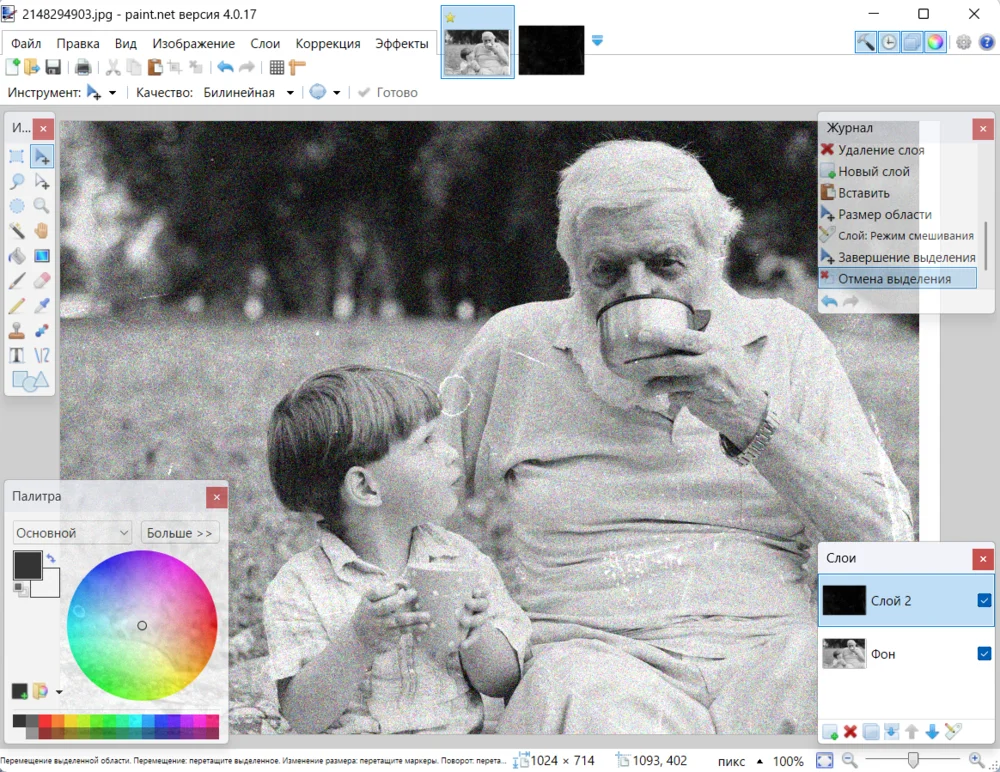Select the Rectangle Select tool

click(x=17, y=156)
